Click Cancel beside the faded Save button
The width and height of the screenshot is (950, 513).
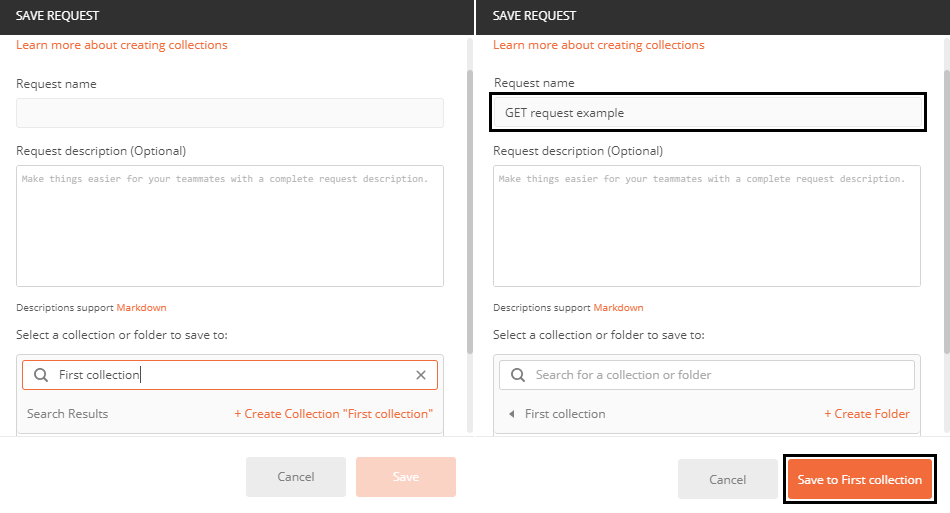[295, 477]
